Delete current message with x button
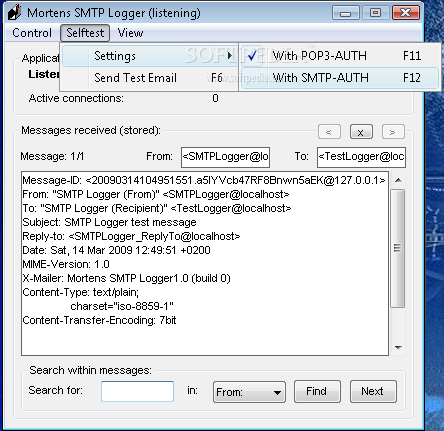Viewport: 444px width, 431px height. click(361, 132)
